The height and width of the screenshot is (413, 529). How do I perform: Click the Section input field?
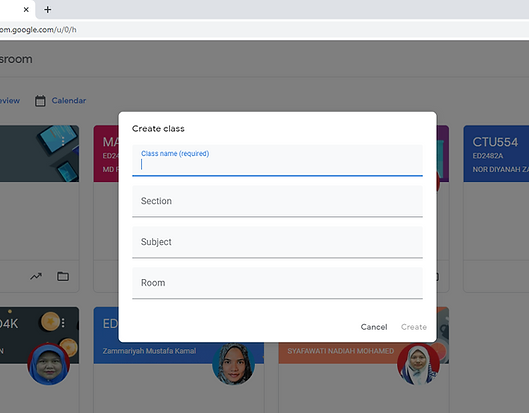pos(277,201)
